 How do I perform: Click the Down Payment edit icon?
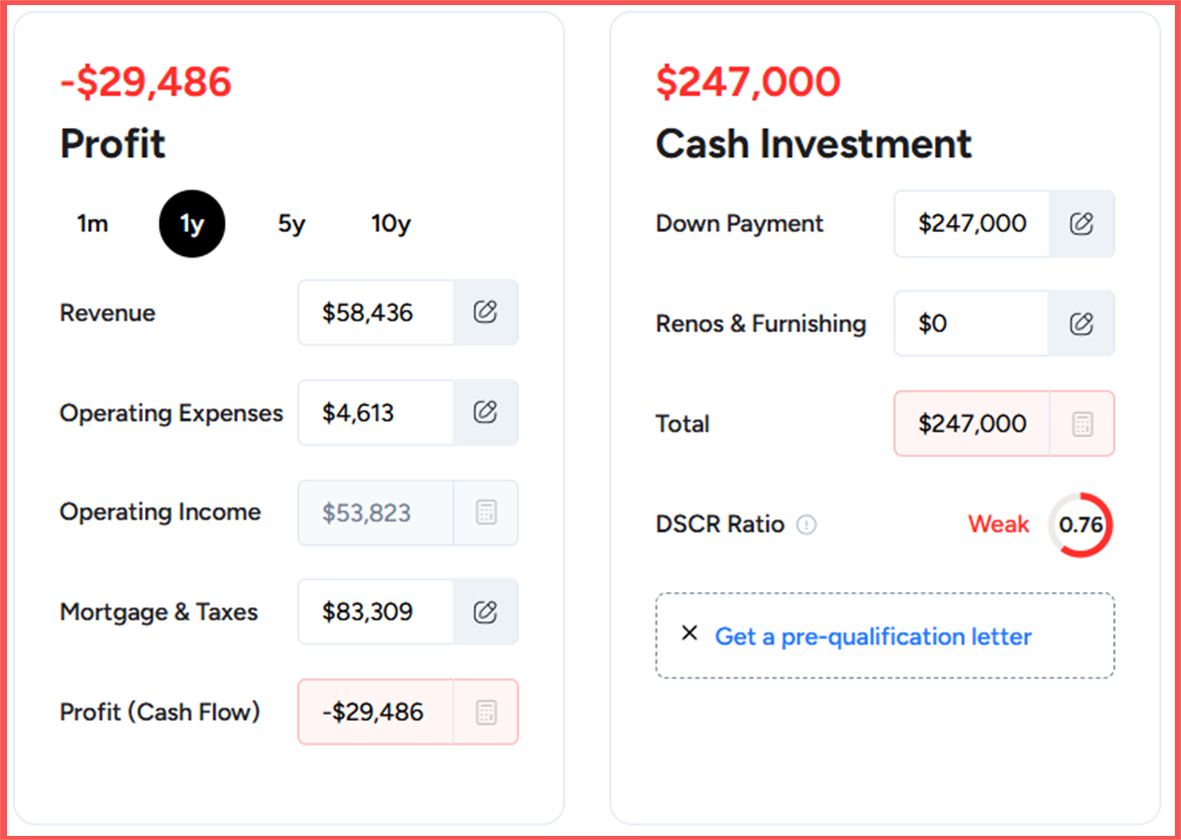pos(1082,223)
